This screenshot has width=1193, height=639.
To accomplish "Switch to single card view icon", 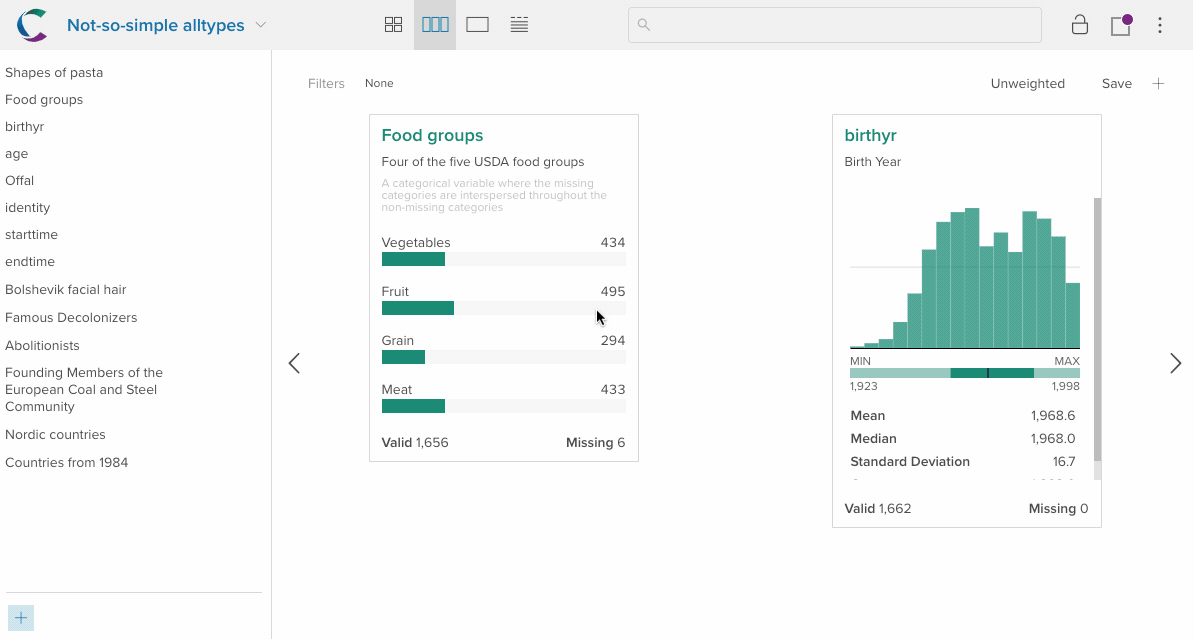I will [x=477, y=25].
